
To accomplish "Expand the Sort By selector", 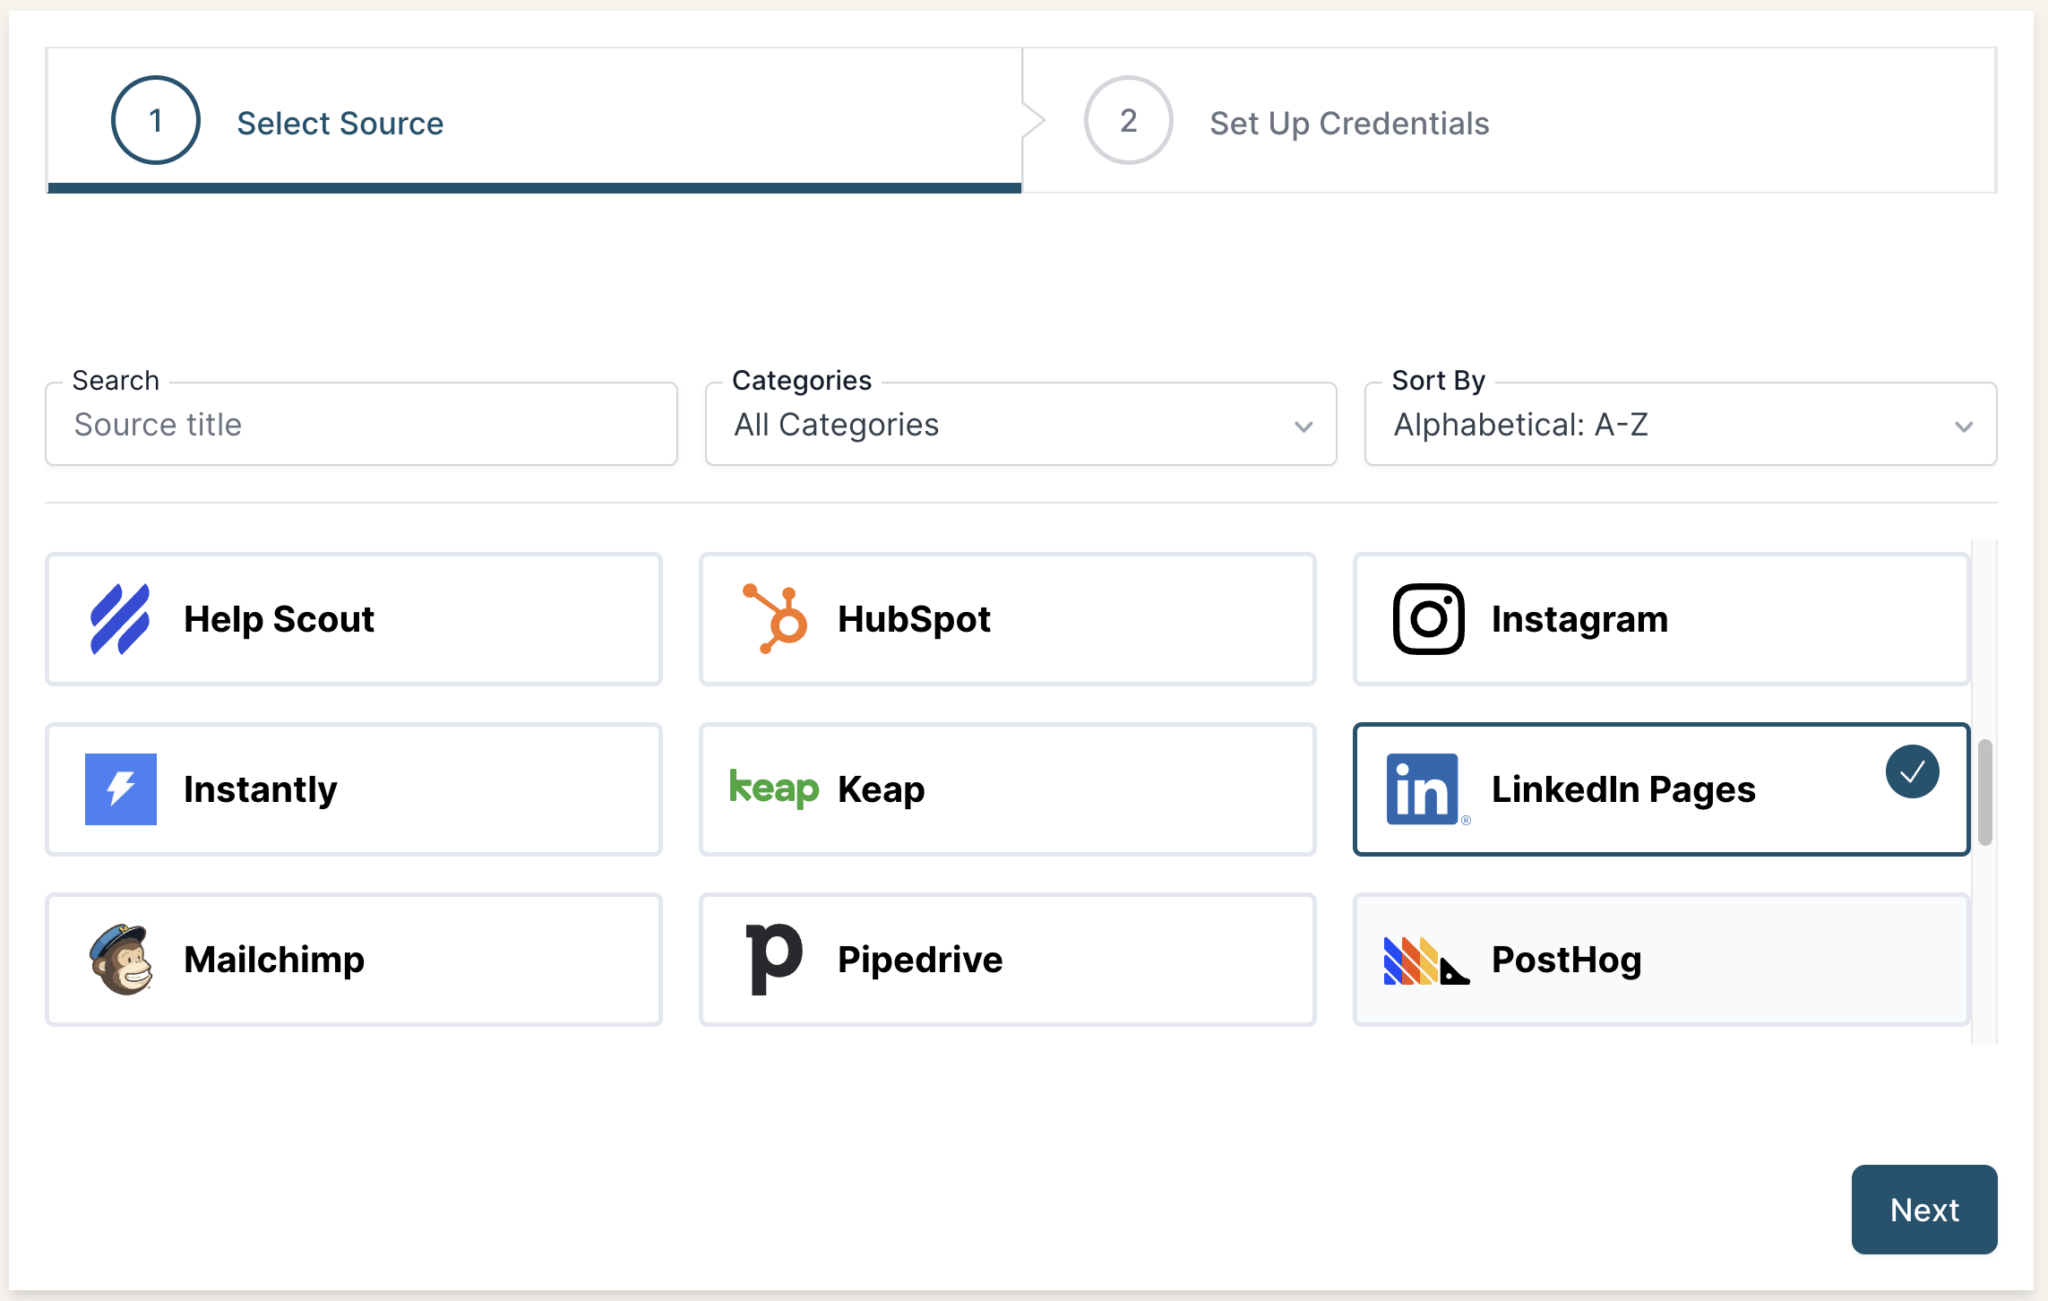I will [1679, 424].
